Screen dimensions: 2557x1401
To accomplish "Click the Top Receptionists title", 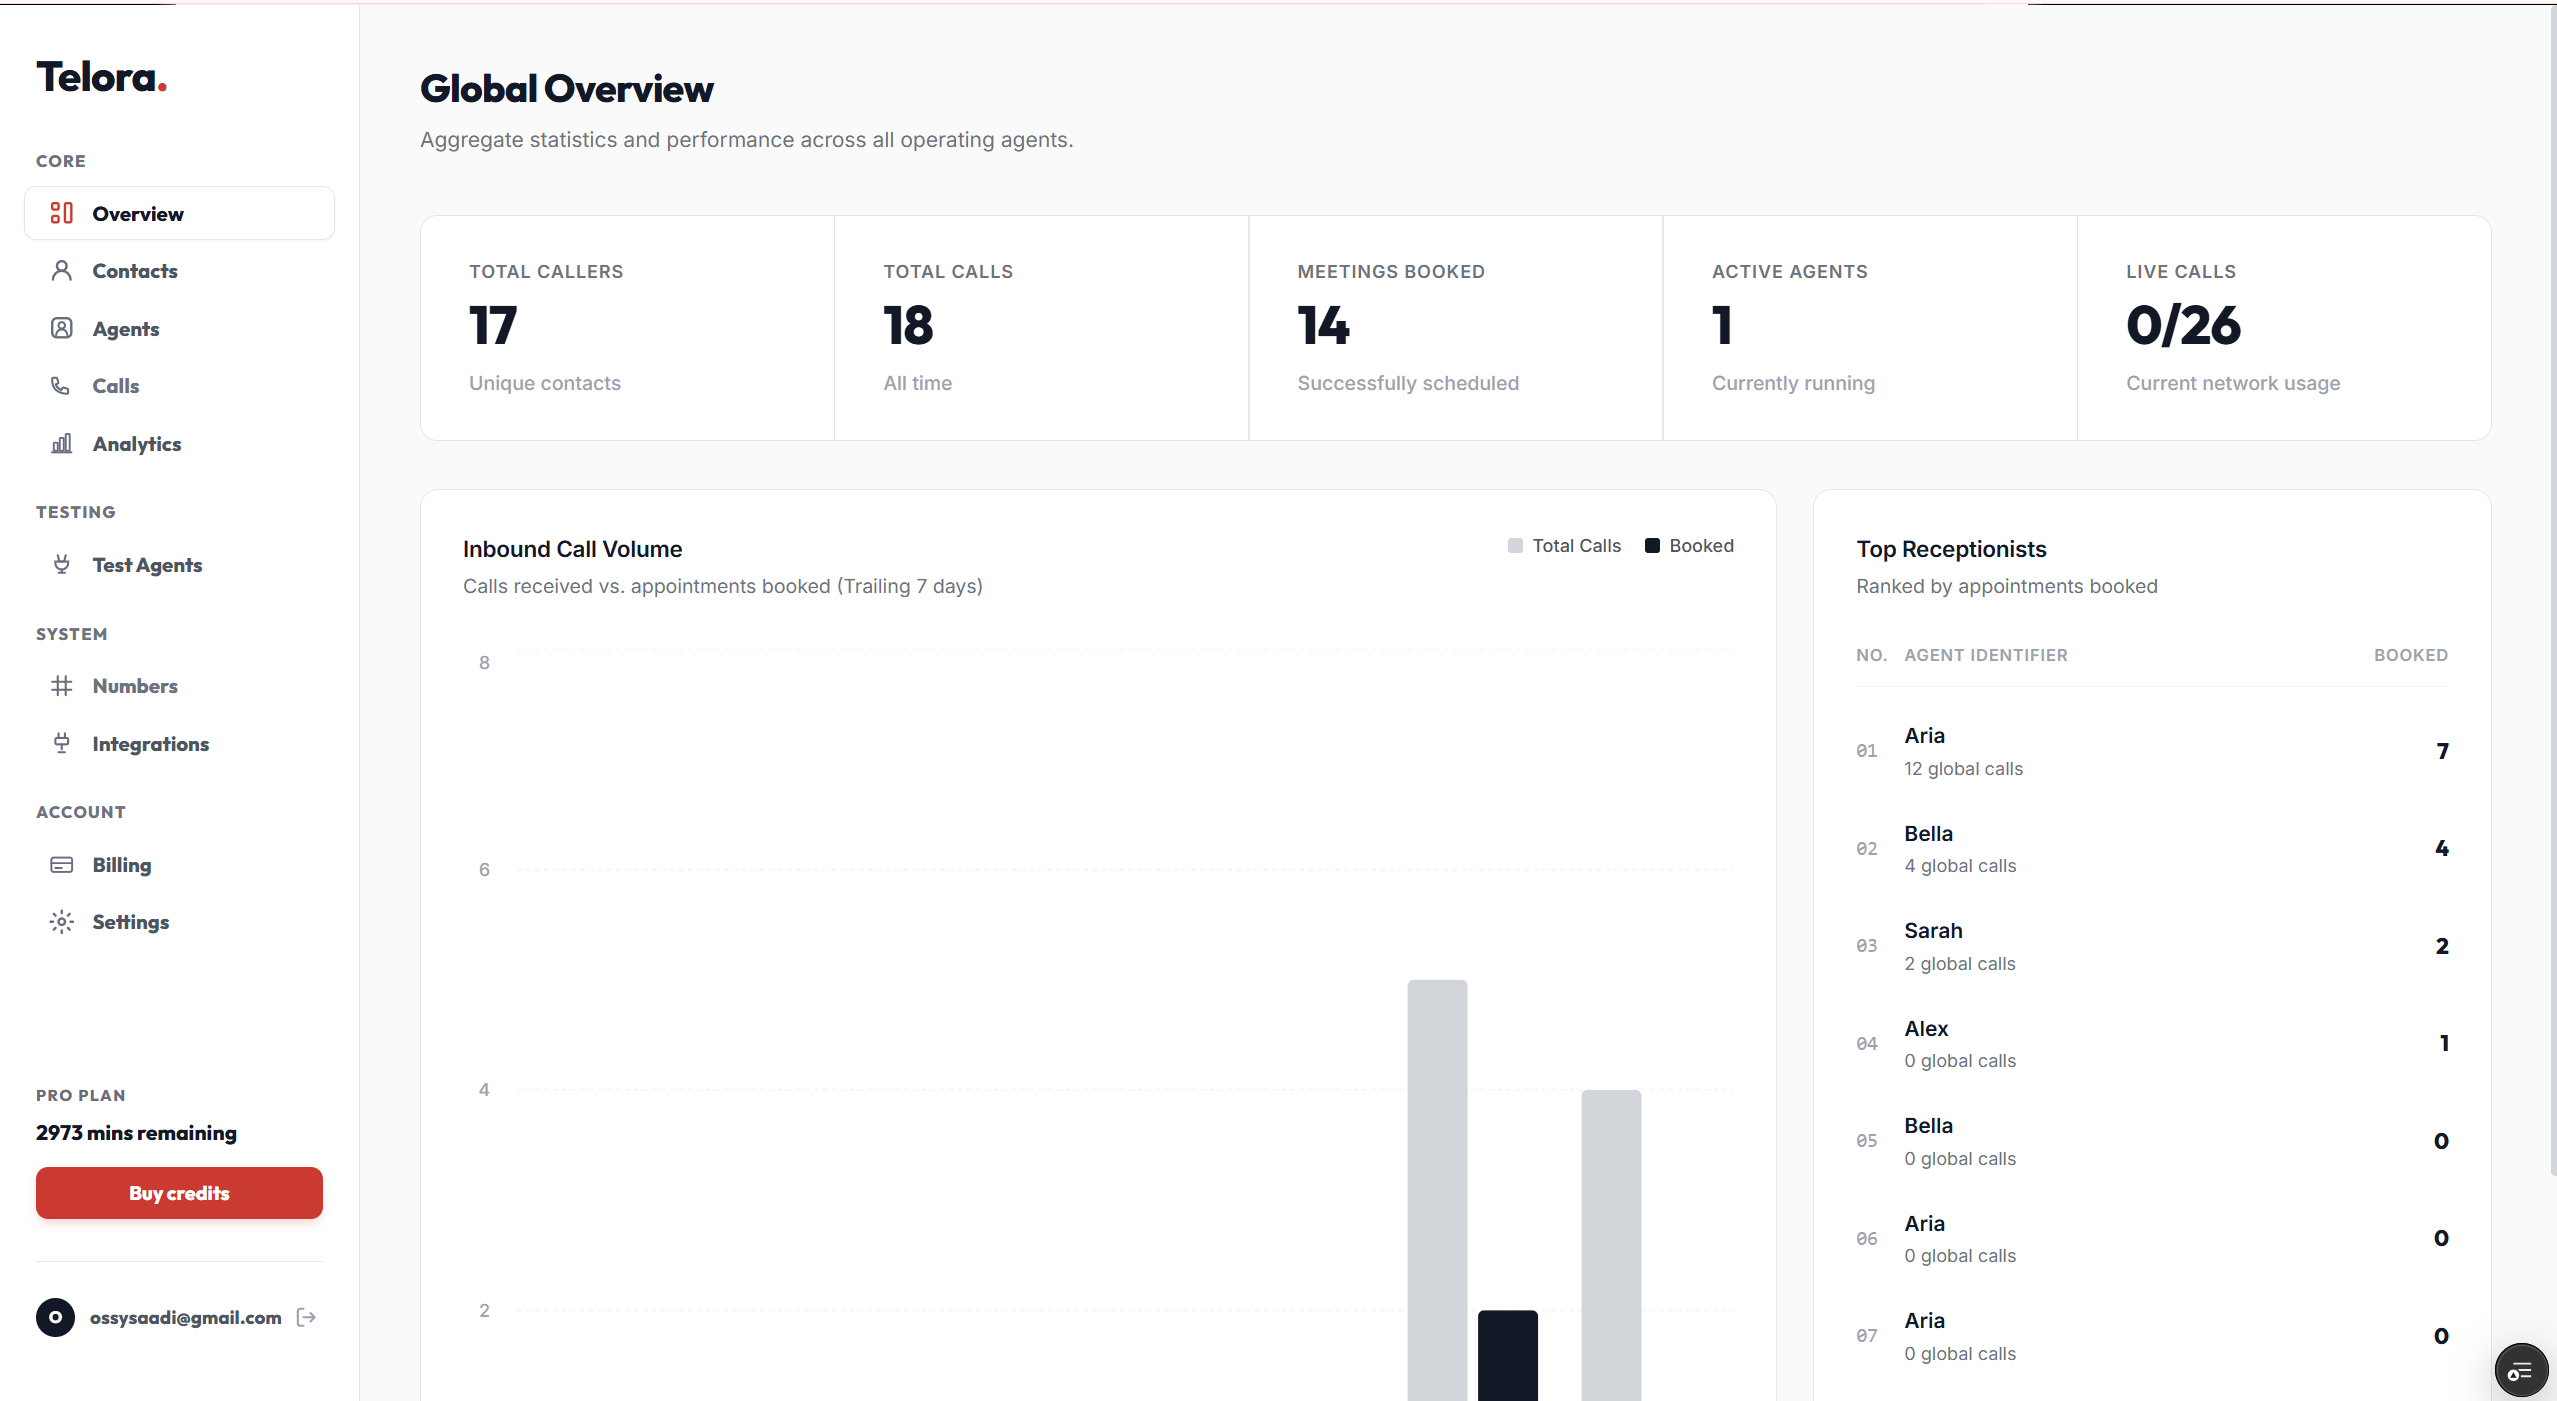I will coord(1951,549).
